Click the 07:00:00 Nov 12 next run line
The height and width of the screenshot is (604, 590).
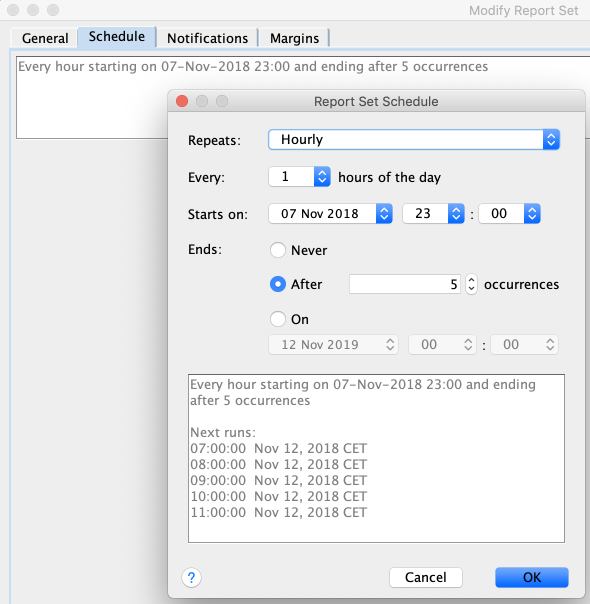point(278,448)
